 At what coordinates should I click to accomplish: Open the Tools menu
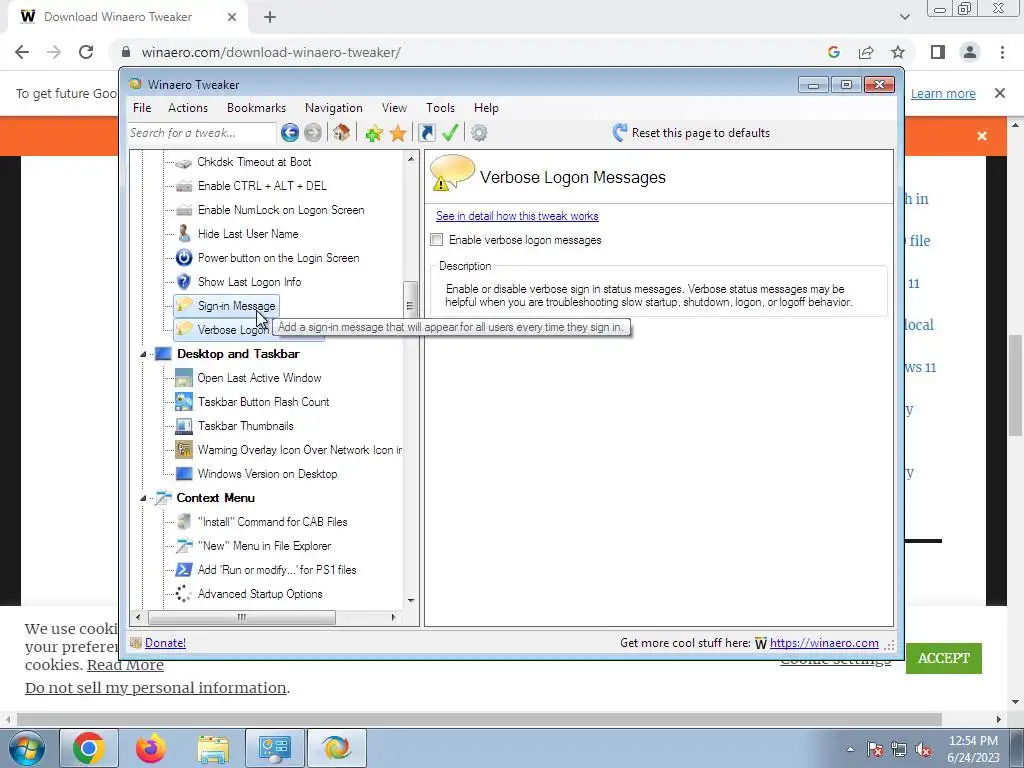click(440, 108)
